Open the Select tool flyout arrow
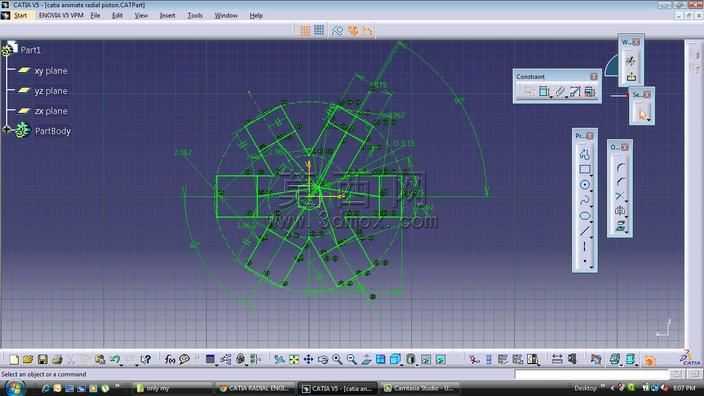 click(649, 120)
